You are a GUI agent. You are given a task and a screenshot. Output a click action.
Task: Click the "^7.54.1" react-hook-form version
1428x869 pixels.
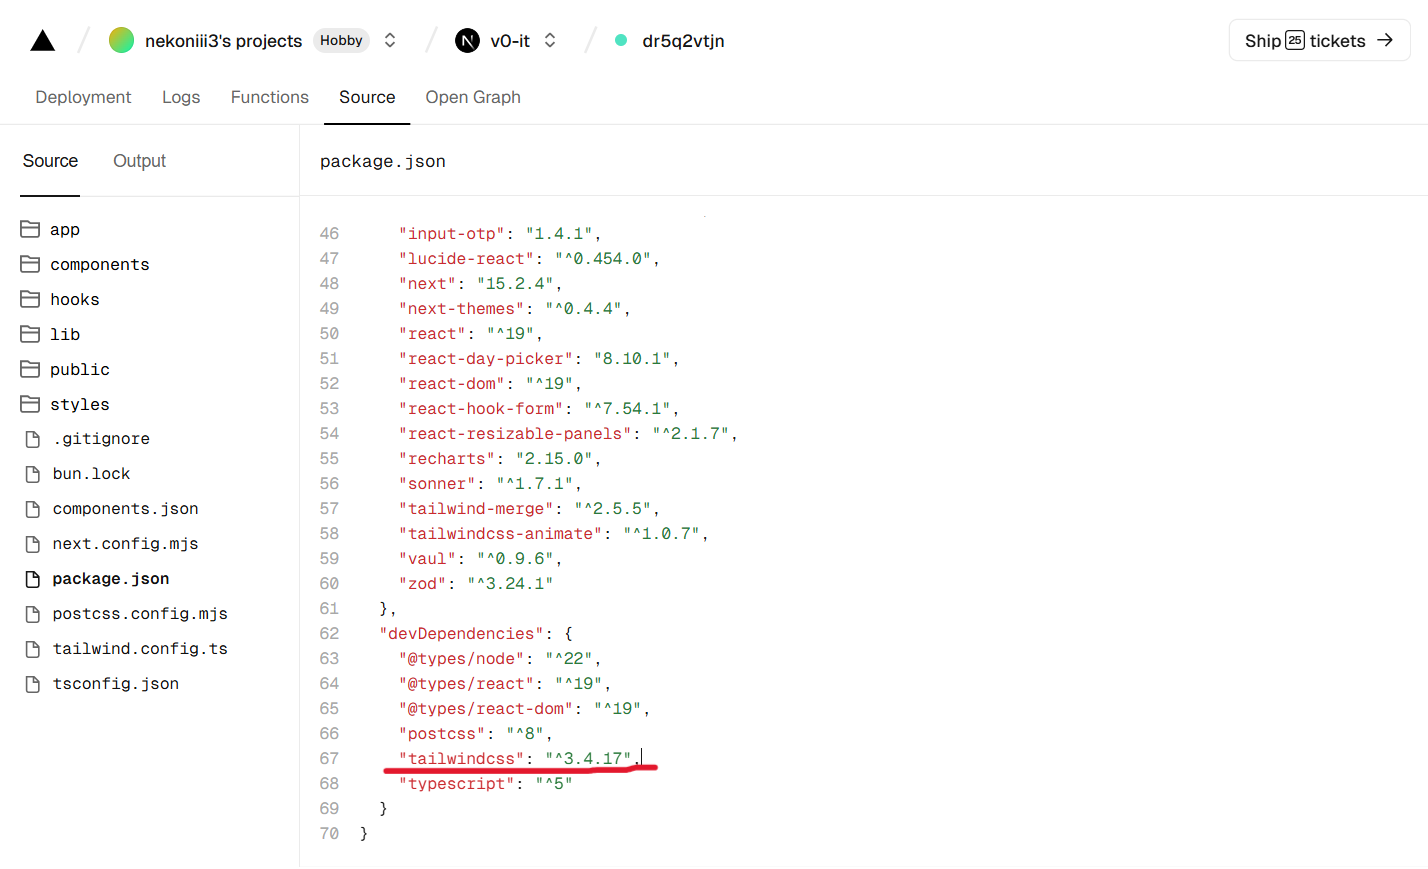(627, 409)
